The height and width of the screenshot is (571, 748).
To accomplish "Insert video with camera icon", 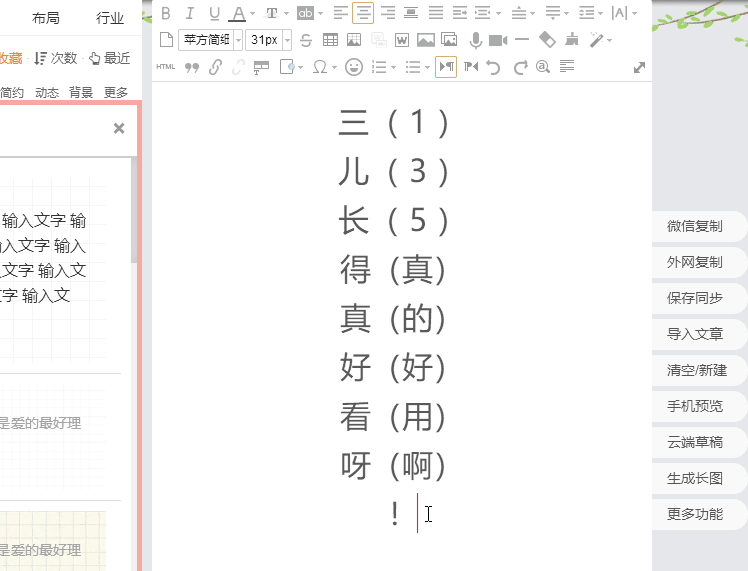I will tap(498, 41).
